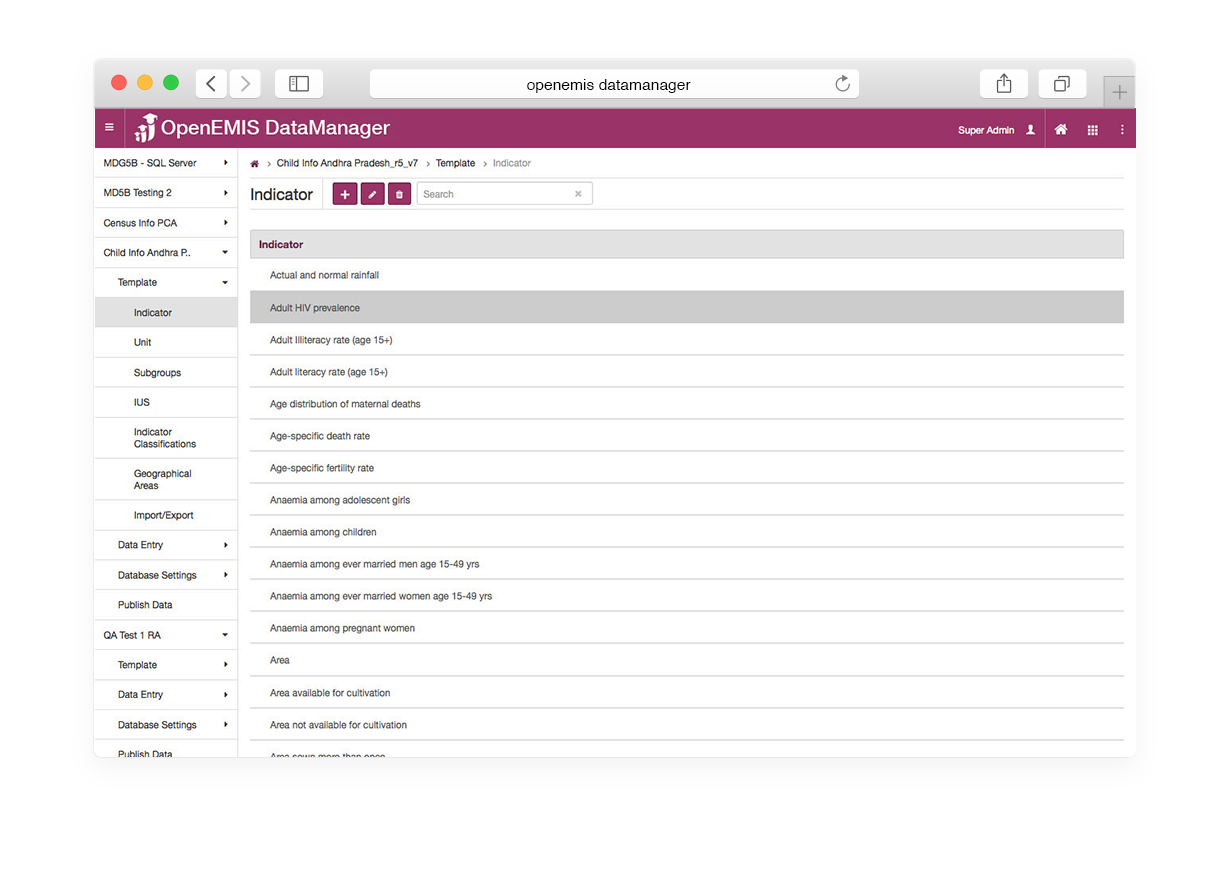Clear the search field with X icon
Viewport: 1230px width, 896px height.
coord(578,194)
